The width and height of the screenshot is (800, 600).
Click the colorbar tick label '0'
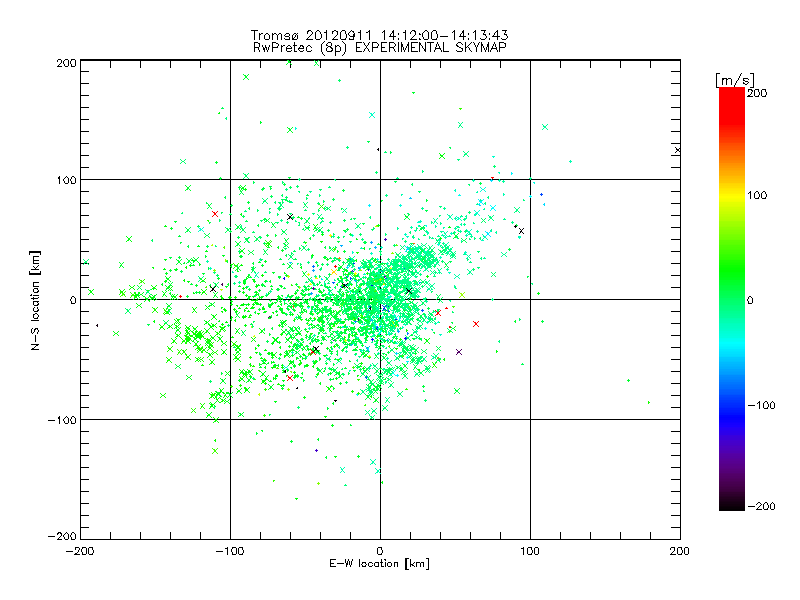[750, 300]
